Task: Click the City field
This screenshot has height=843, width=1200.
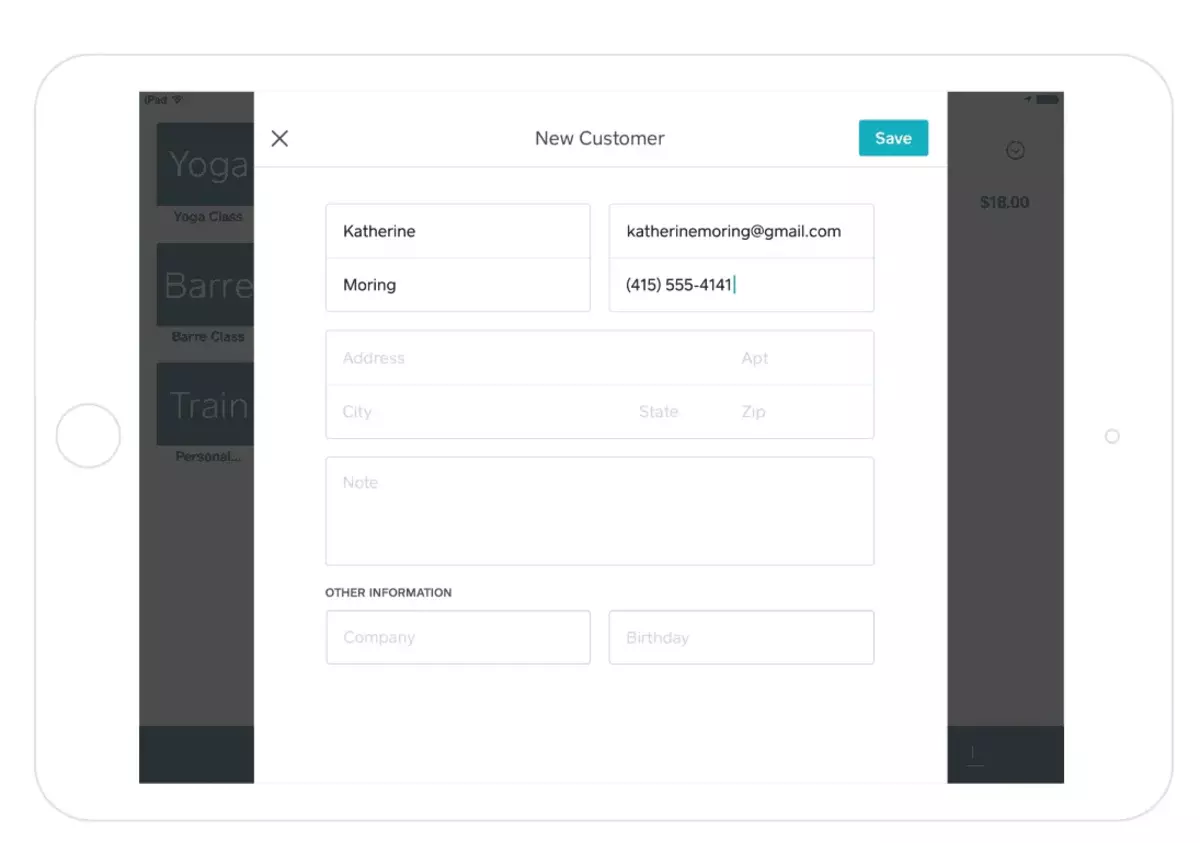Action: (x=470, y=412)
